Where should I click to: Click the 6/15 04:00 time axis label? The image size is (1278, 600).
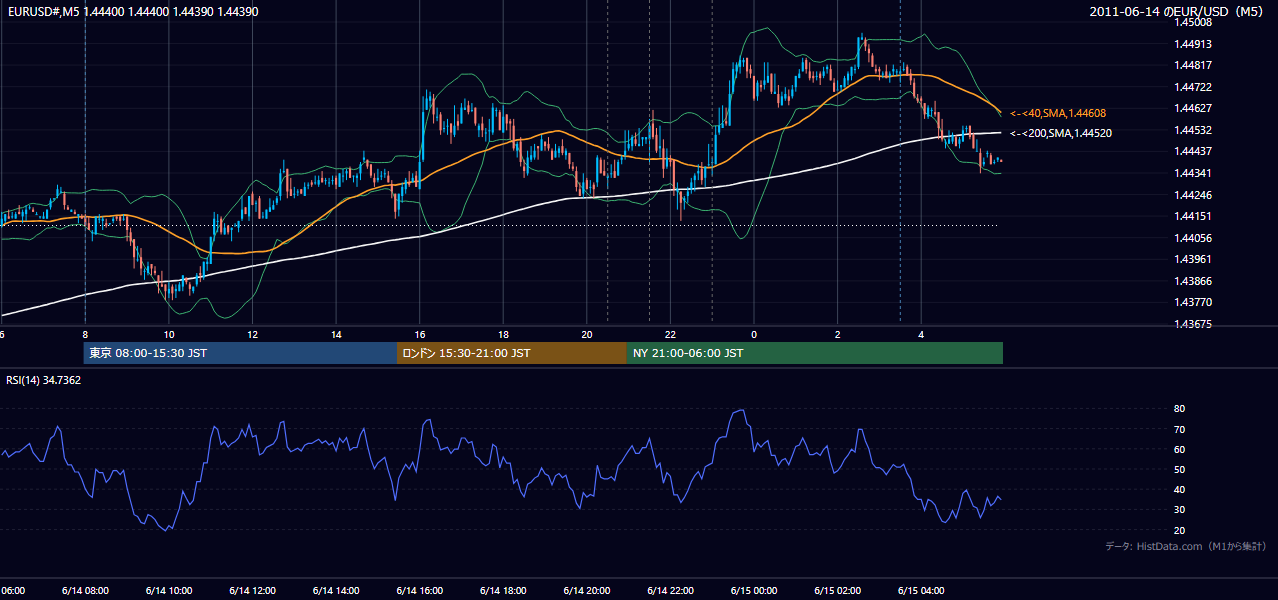[921, 591]
